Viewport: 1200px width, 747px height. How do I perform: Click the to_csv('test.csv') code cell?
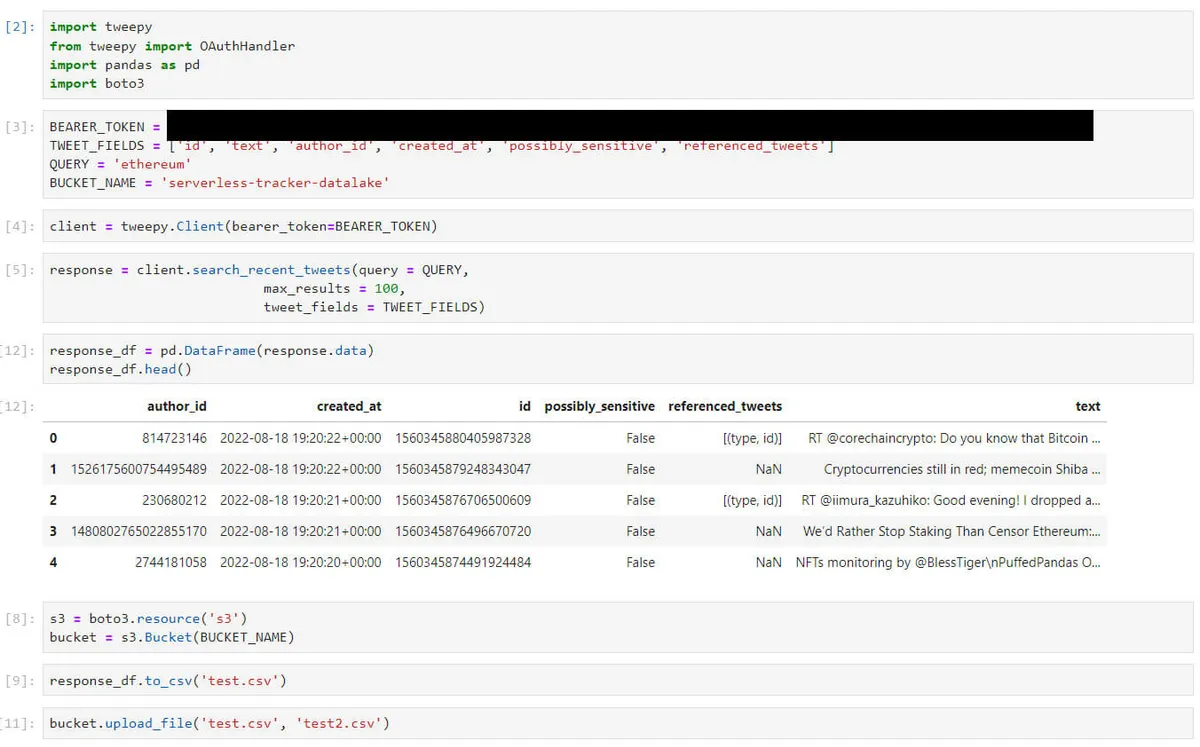pos(618,681)
